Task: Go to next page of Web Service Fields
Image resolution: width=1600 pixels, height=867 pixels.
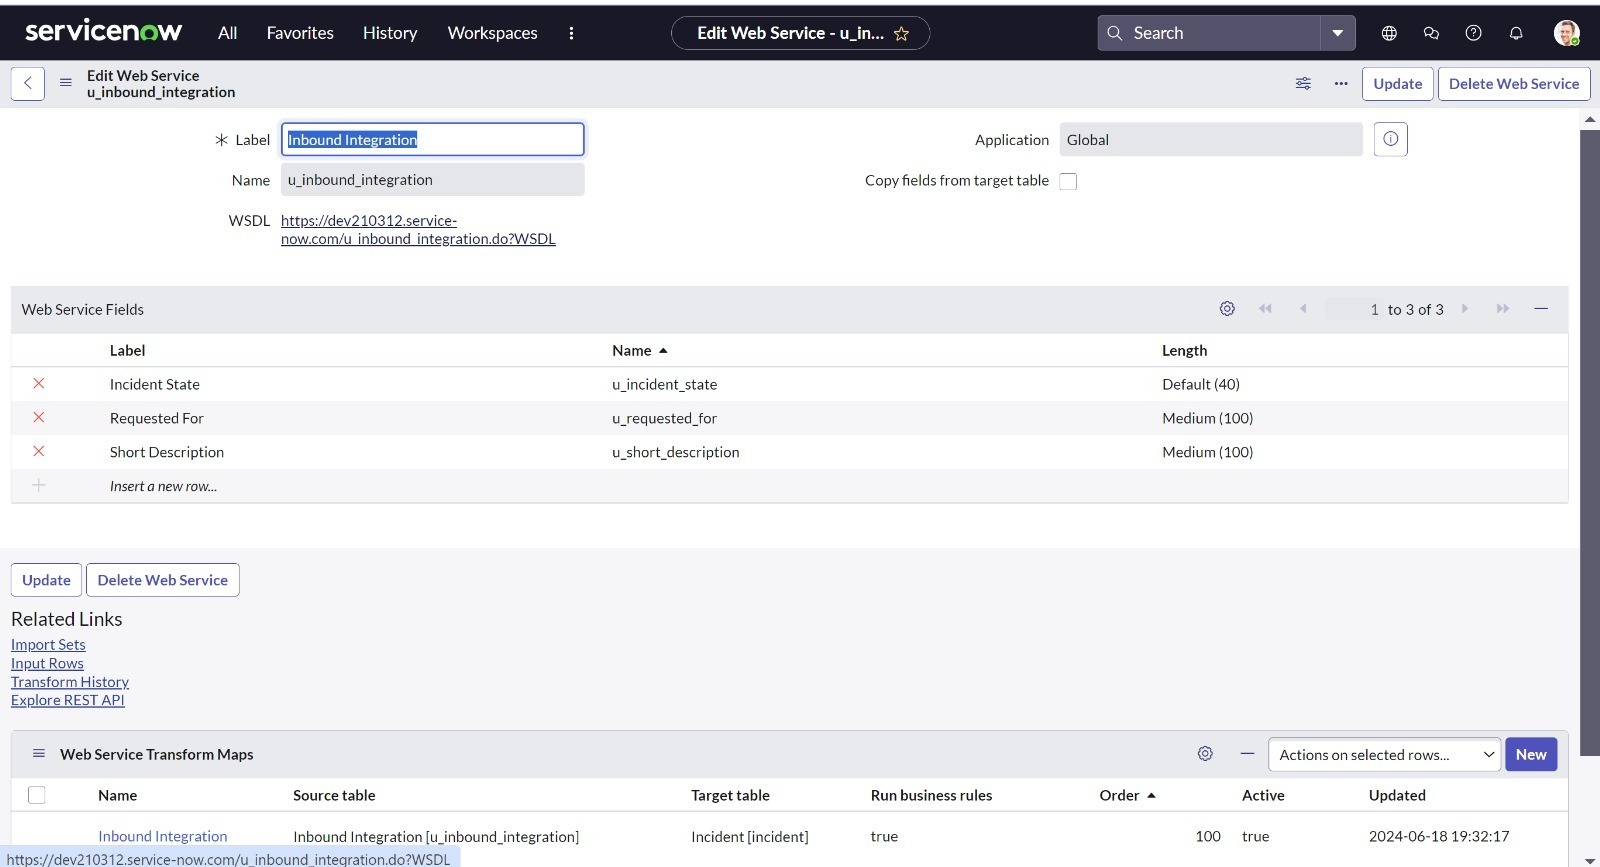Action: point(1465,309)
